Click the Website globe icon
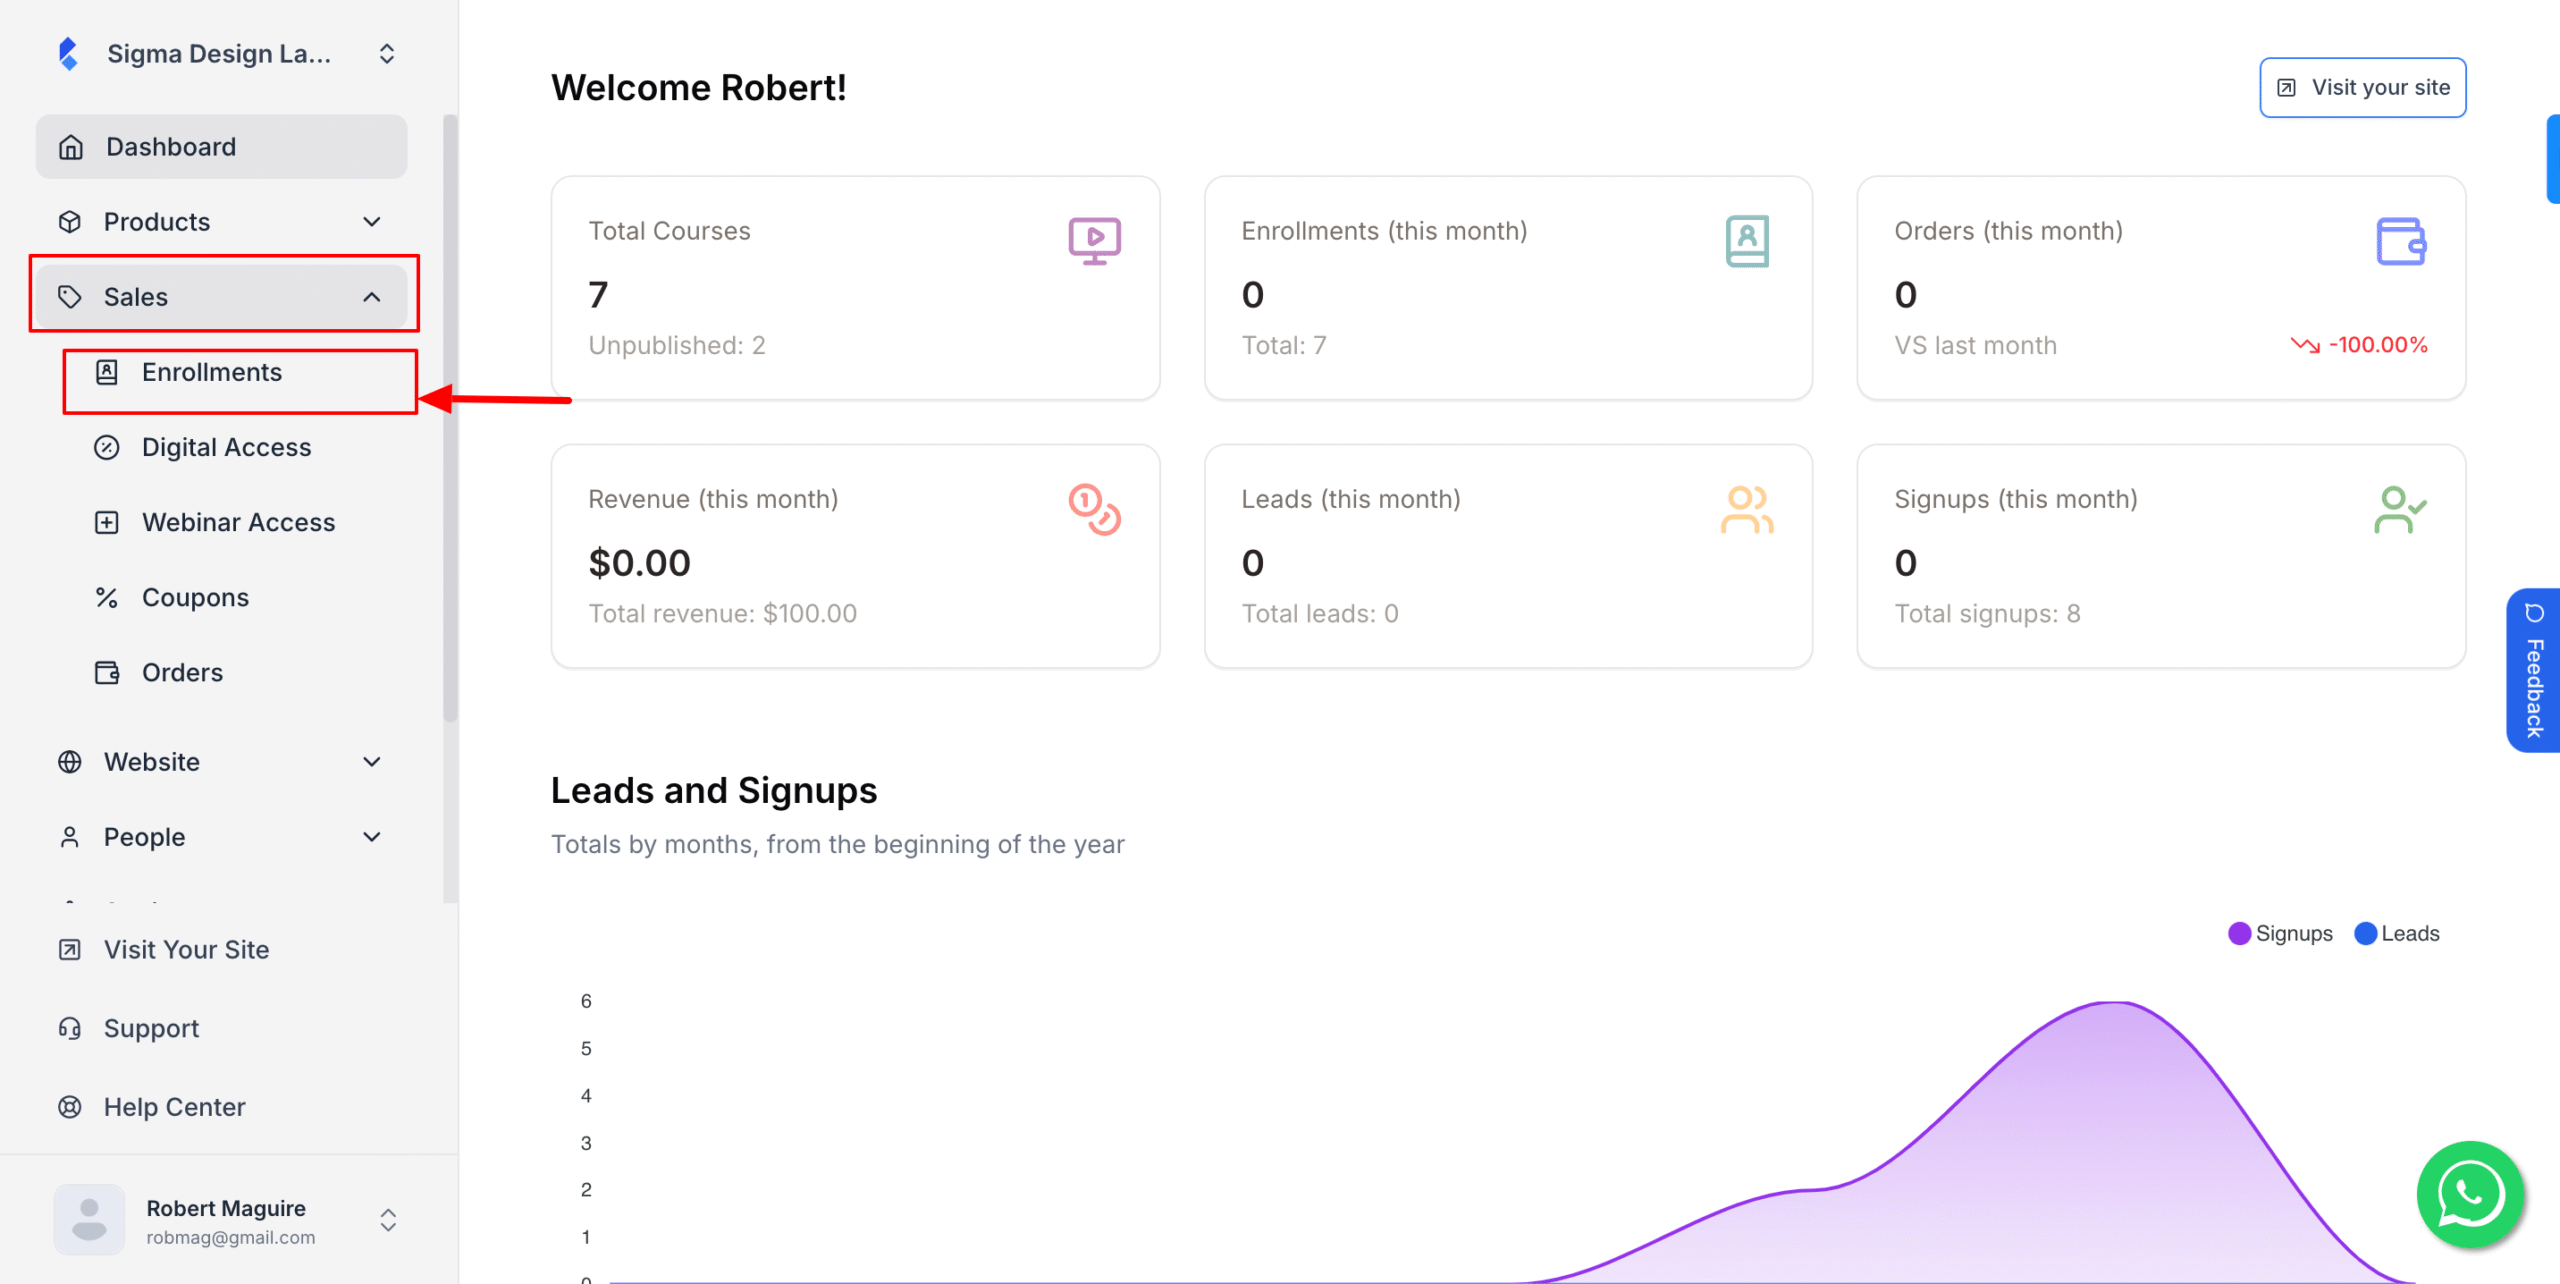The image size is (2560, 1284). [x=69, y=762]
